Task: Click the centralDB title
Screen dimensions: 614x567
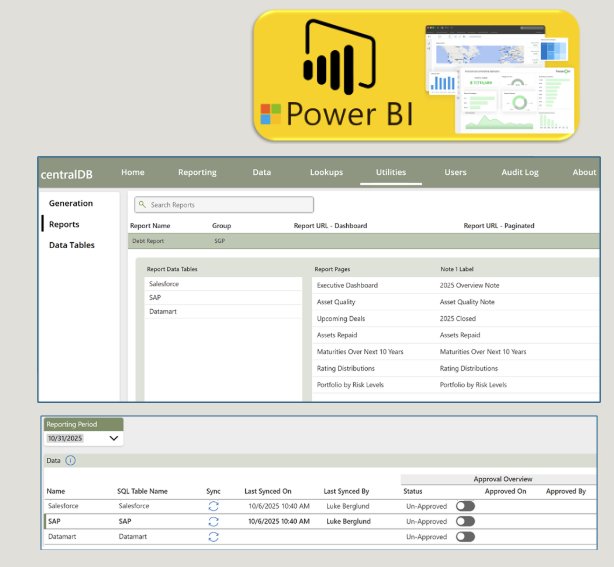Action: point(67,174)
